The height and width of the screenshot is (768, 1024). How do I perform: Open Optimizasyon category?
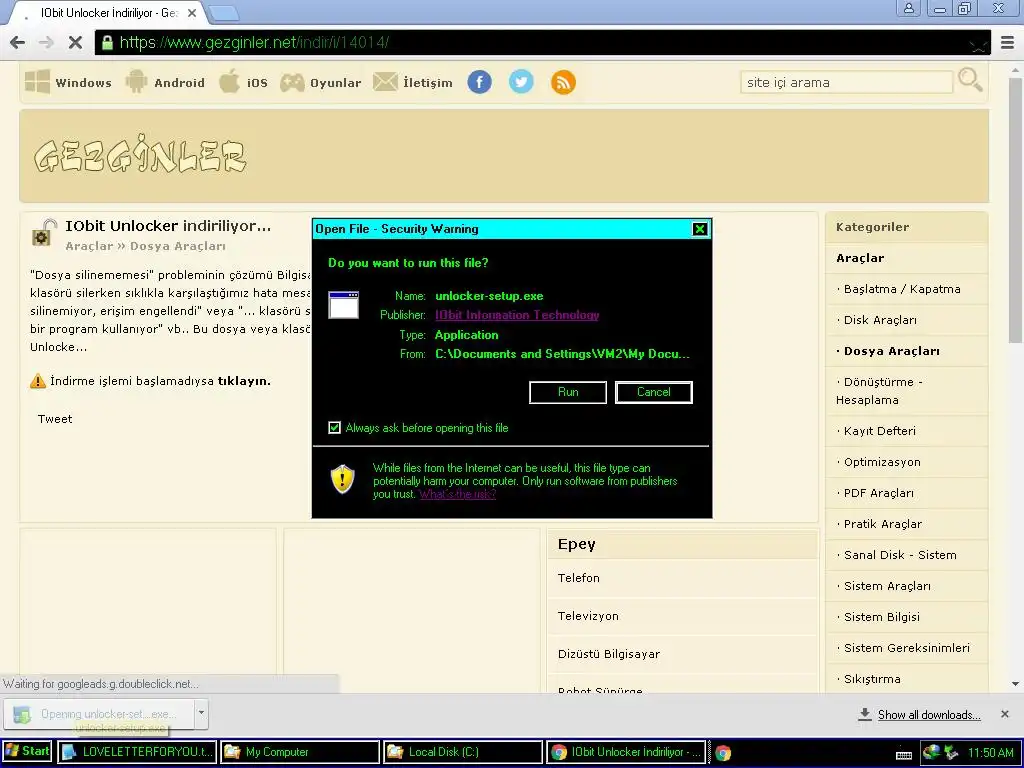[882, 462]
